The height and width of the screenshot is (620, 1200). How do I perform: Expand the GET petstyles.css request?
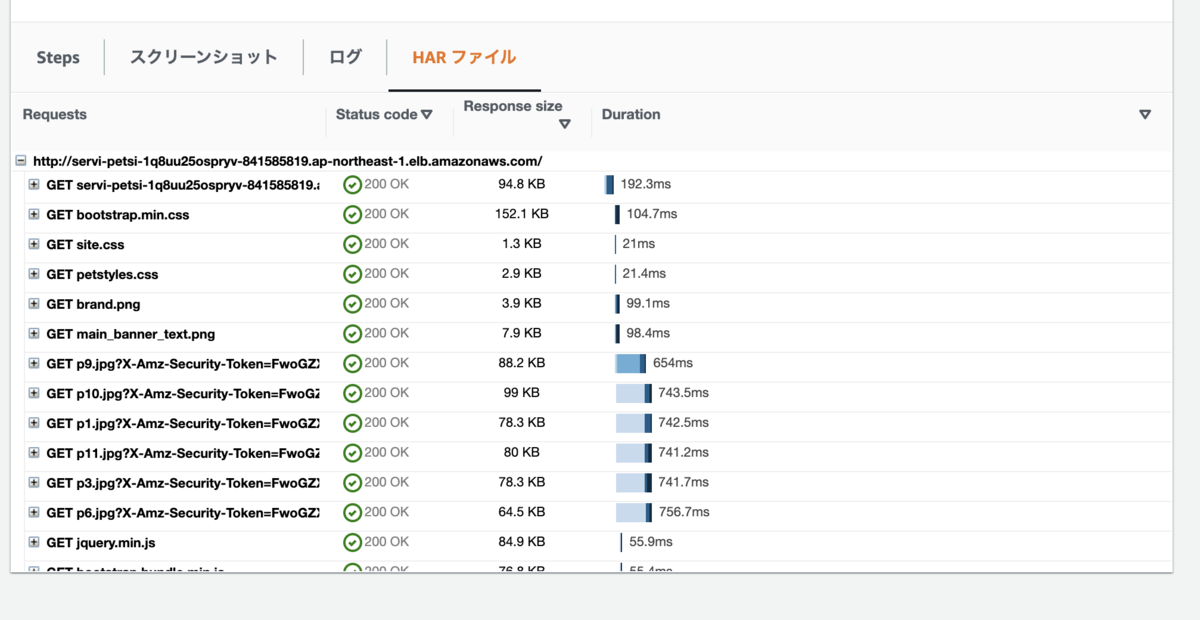[34, 274]
